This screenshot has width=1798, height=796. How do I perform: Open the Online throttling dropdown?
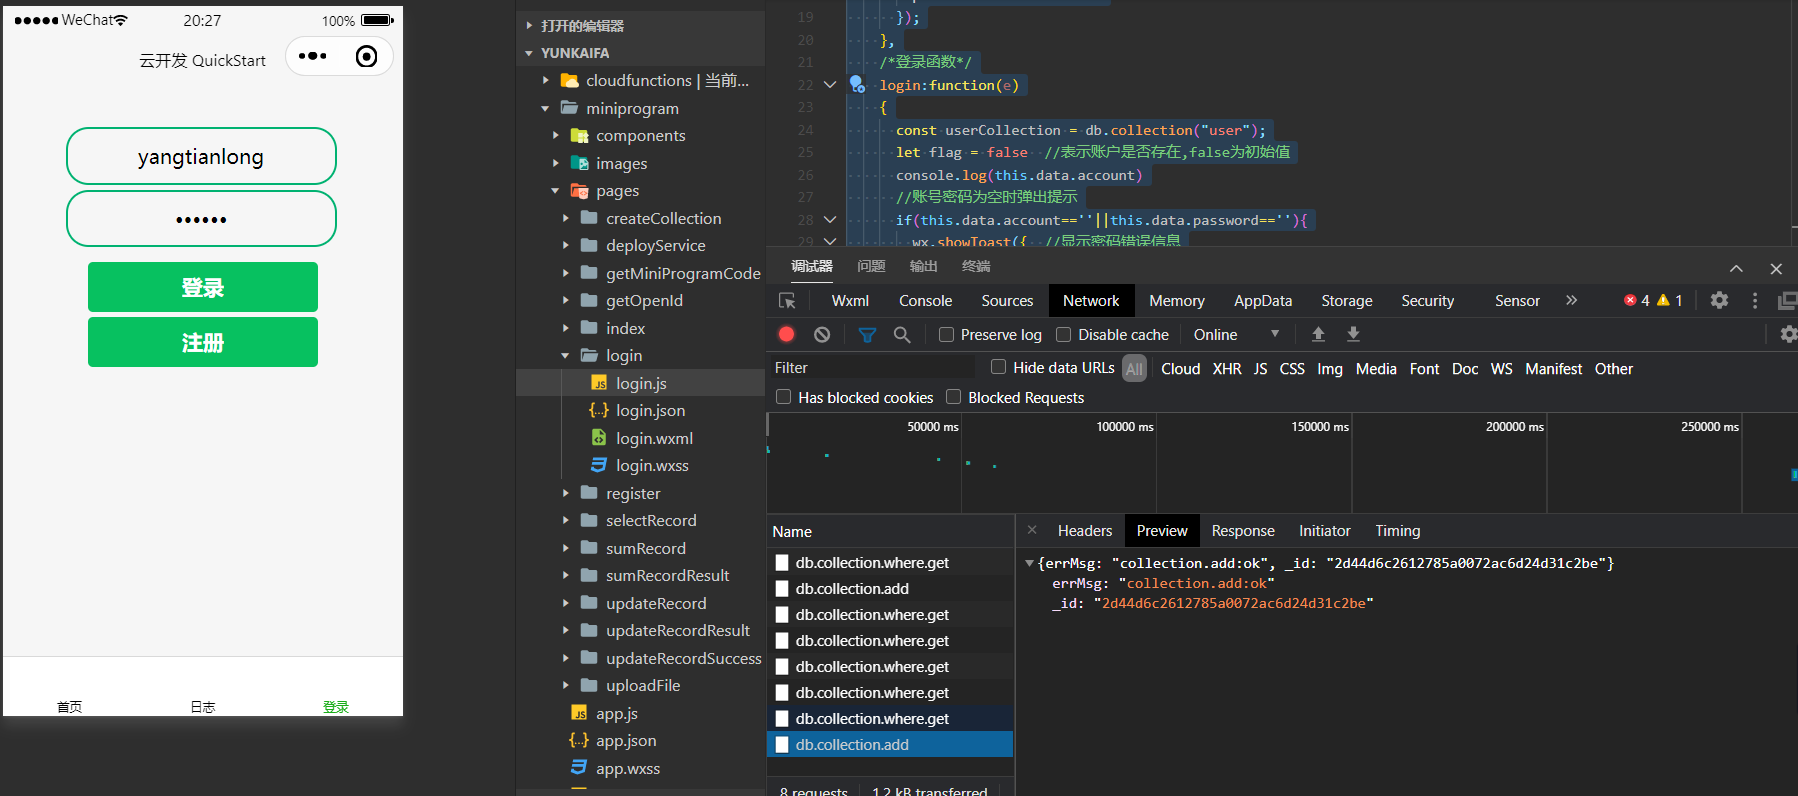point(1236,334)
